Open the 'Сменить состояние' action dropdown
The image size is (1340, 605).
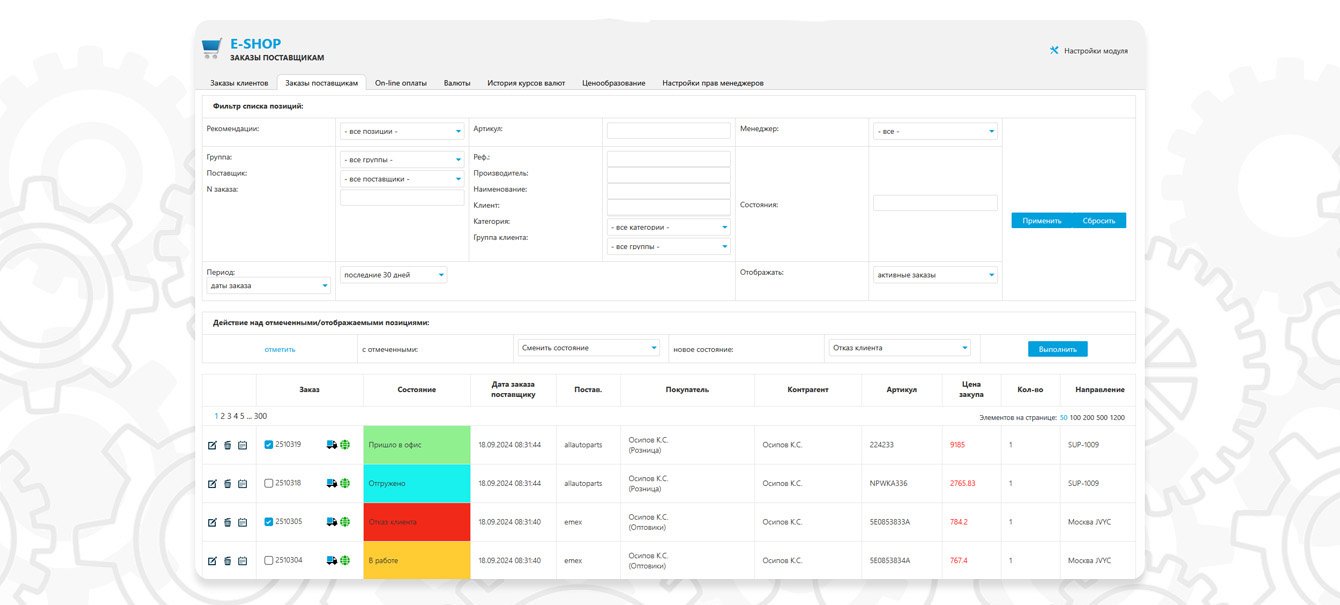[x=590, y=347]
